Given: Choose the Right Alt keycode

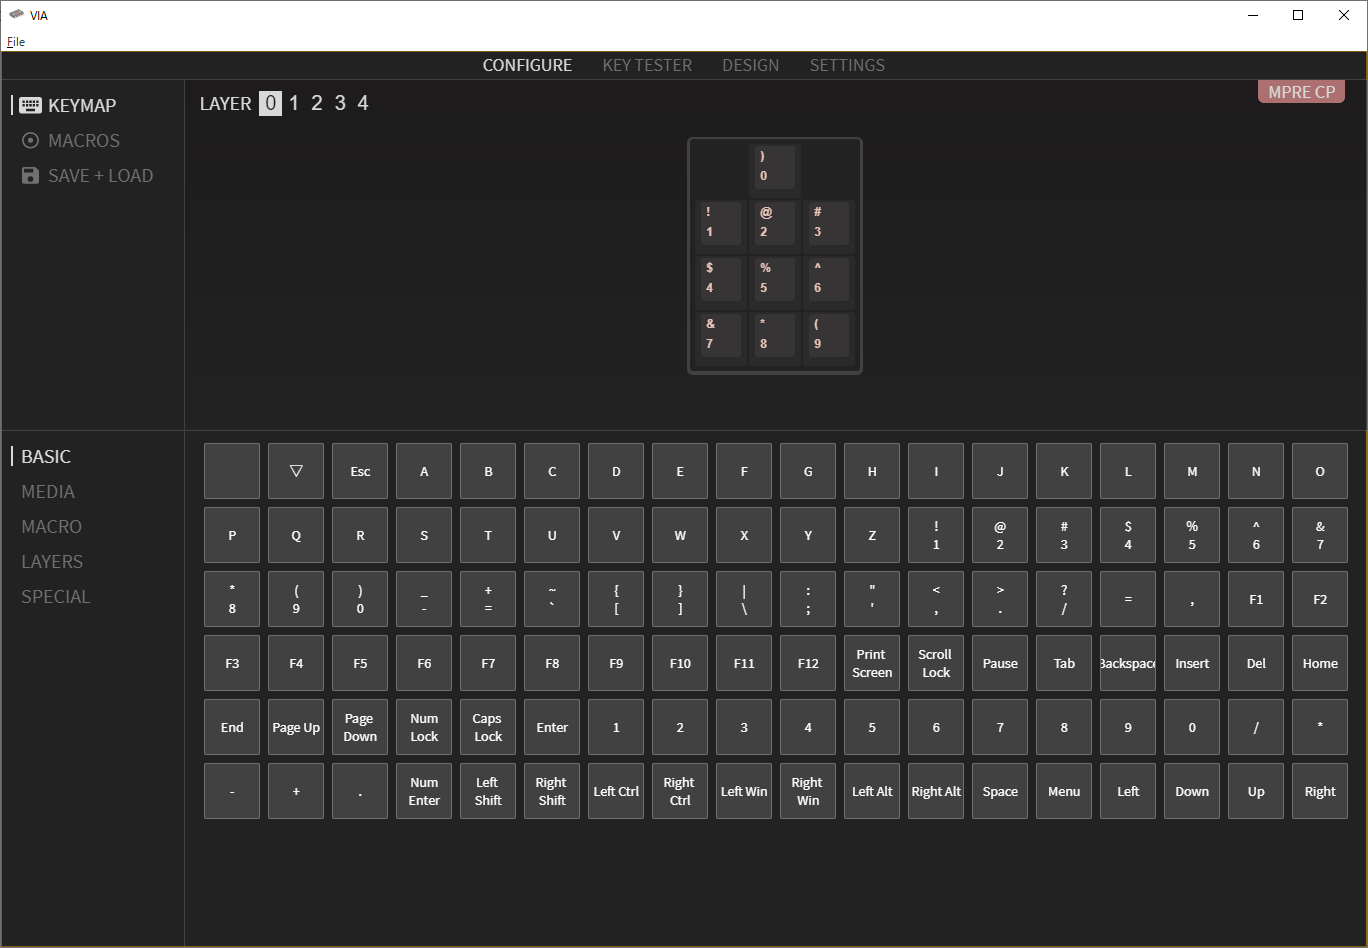Looking at the screenshot, I should pos(936,791).
